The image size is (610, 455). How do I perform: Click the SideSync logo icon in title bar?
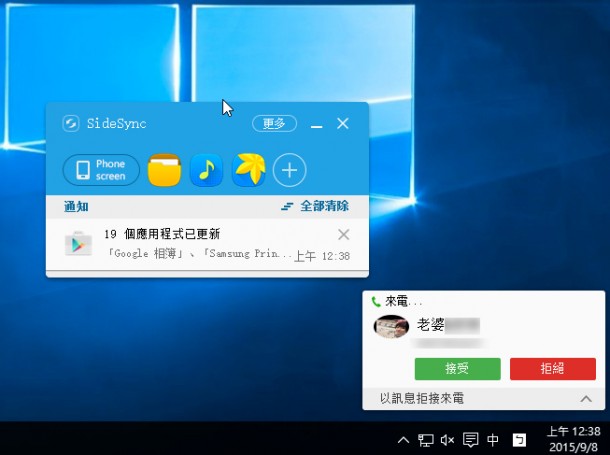(x=71, y=124)
